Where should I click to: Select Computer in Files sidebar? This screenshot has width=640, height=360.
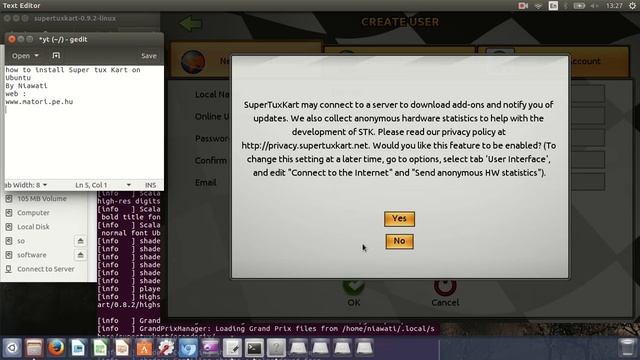pyautogui.click(x=33, y=213)
